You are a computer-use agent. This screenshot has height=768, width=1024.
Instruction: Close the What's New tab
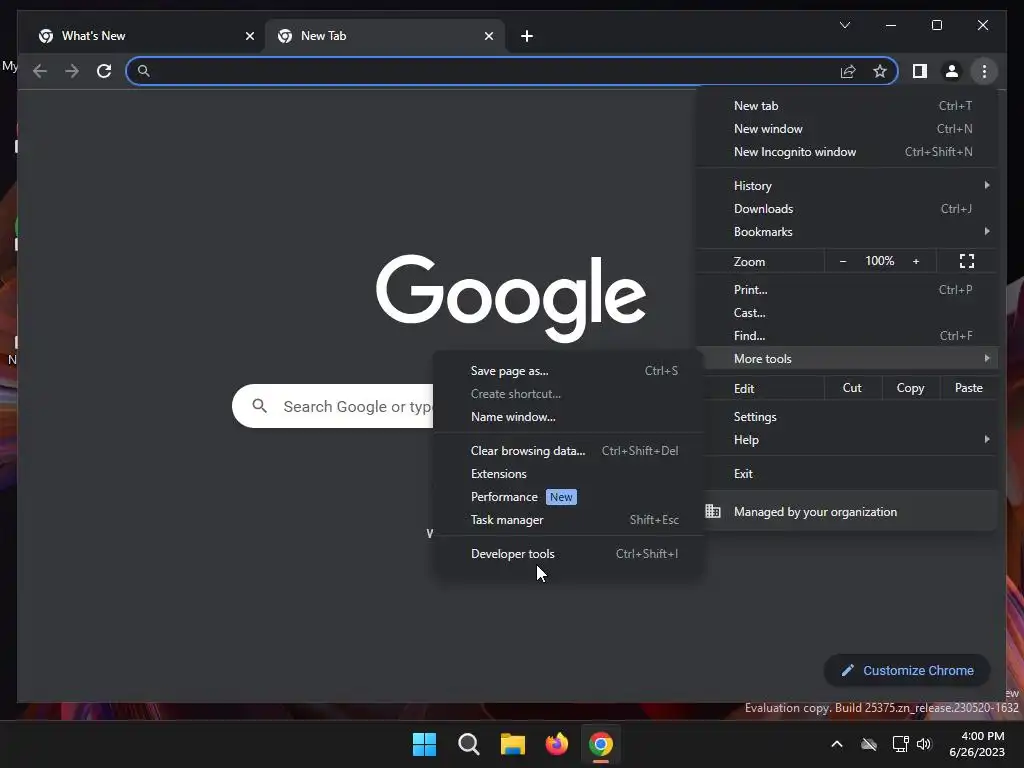249,36
